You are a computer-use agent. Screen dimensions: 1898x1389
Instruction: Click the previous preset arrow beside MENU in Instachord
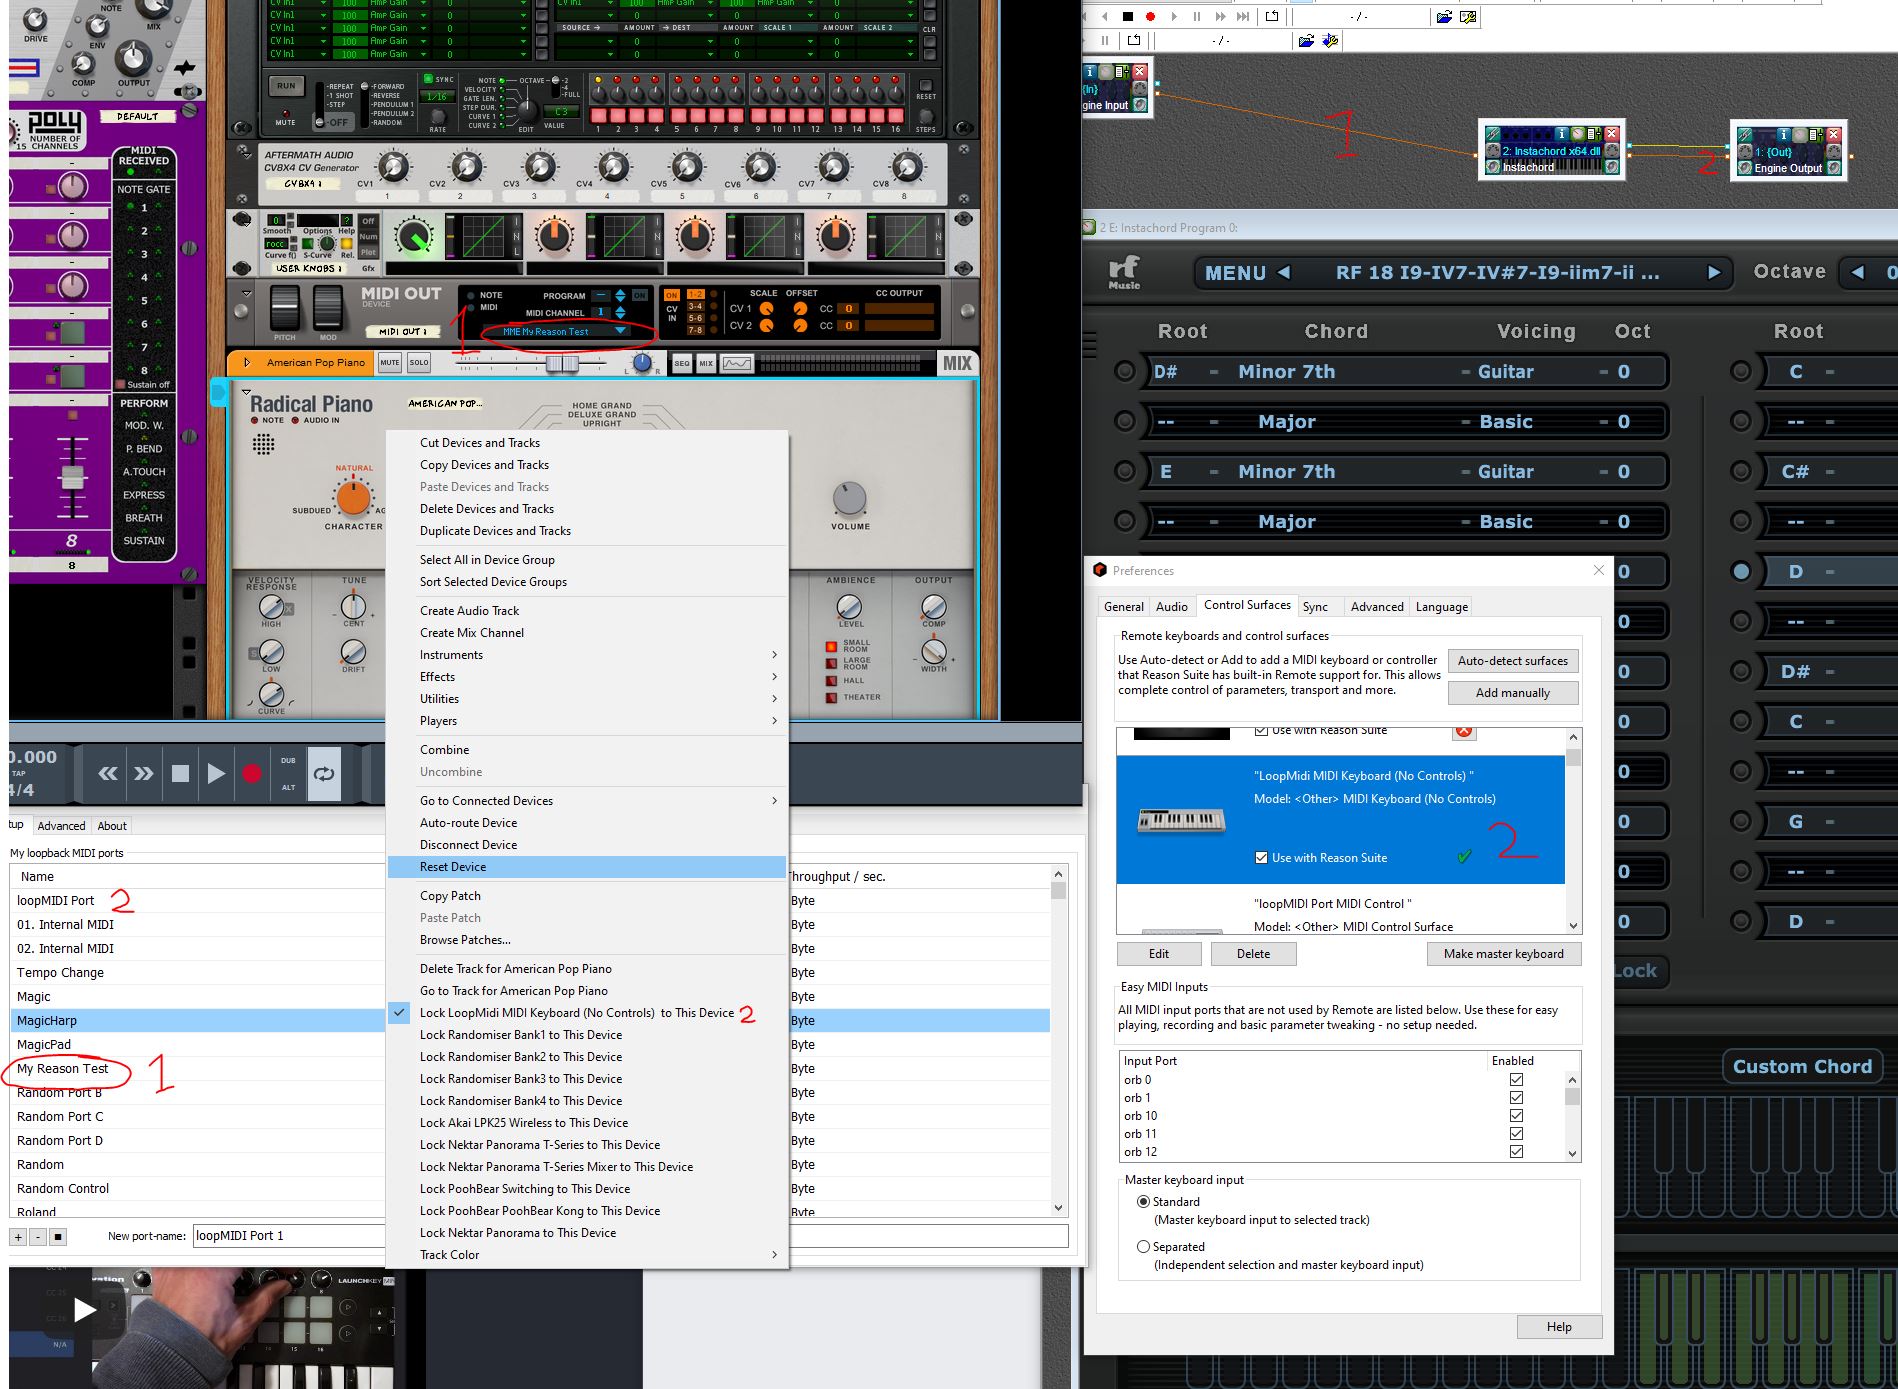1284,272
